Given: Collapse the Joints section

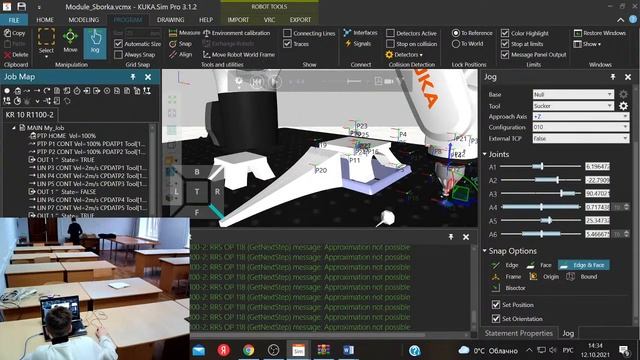Looking at the screenshot, I should pyautogui.click(x=485, y=154).
